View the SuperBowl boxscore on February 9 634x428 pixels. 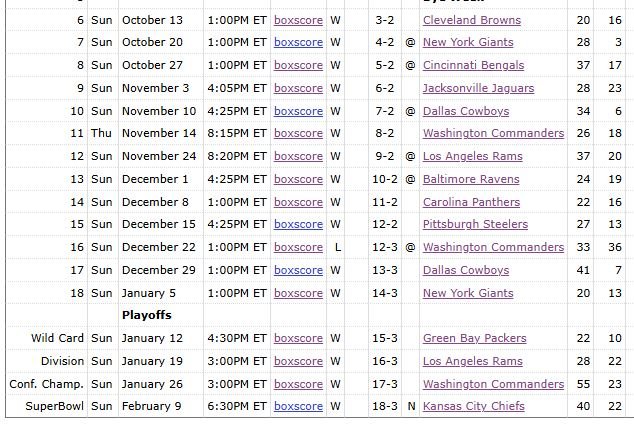click(298, 407)
